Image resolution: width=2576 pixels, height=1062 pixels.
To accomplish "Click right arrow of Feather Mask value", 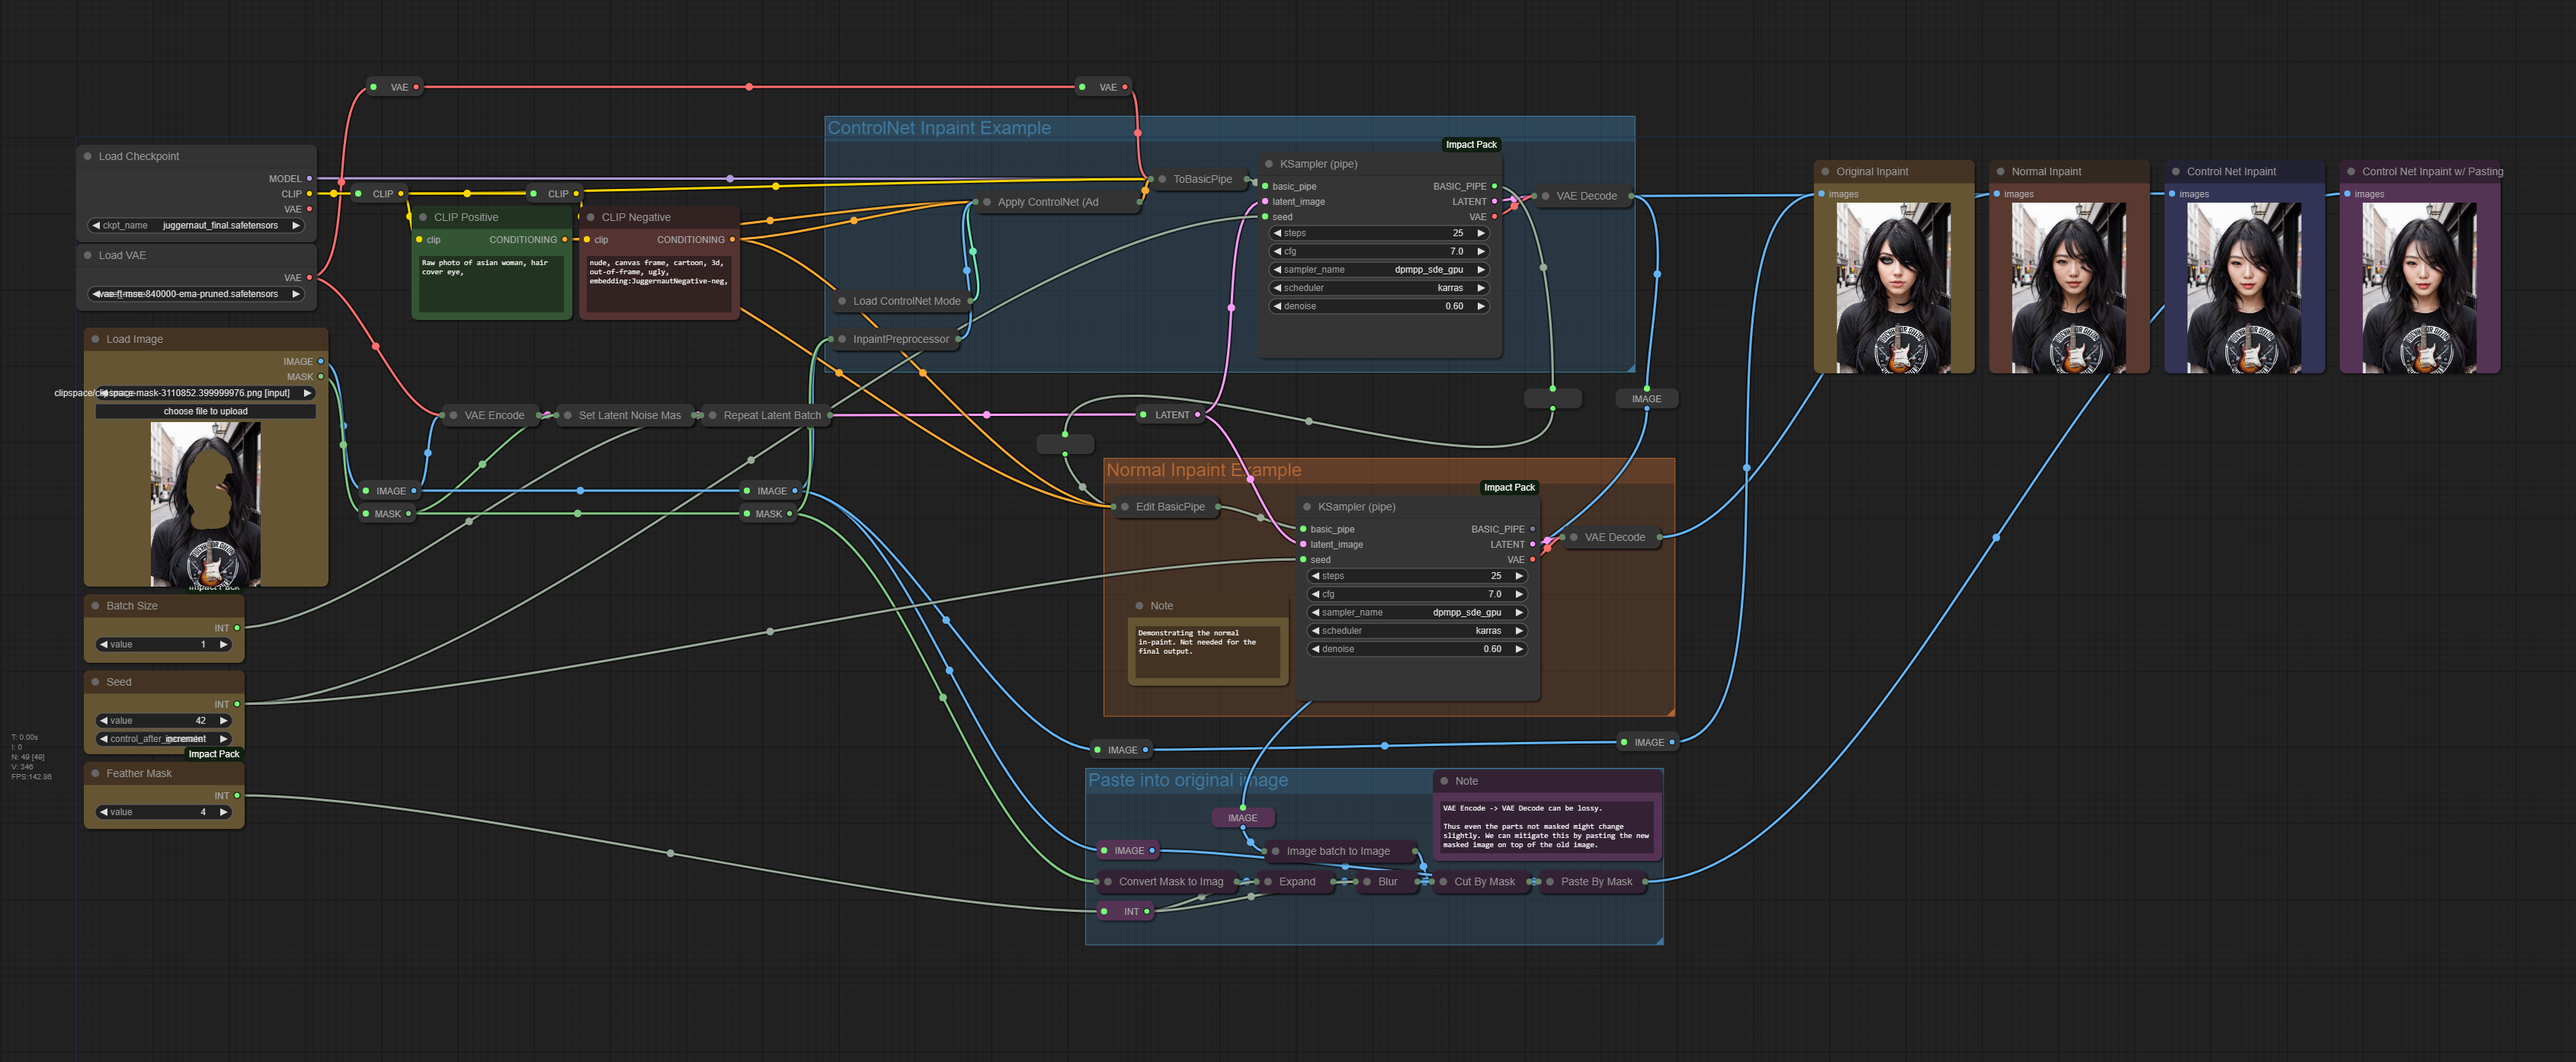I will coord(223,813).
